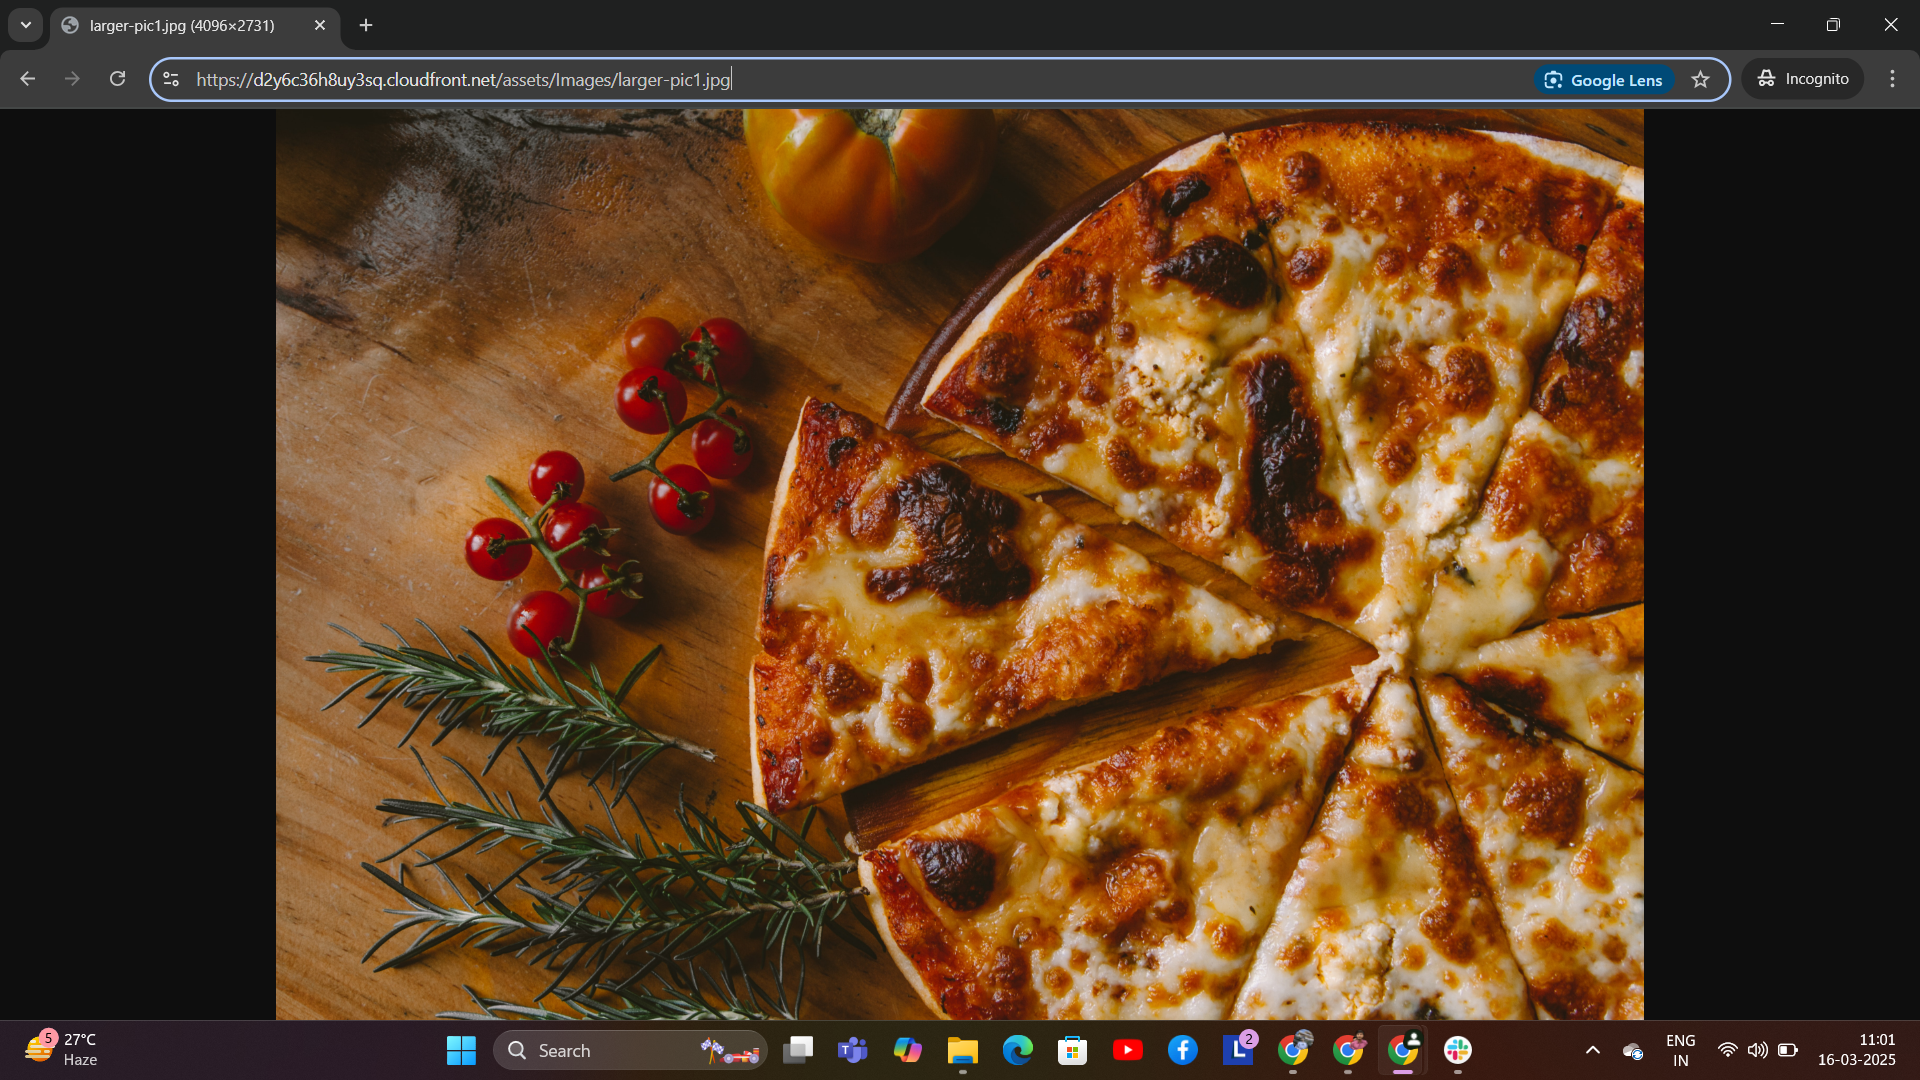The width and height of the screenshot is (1920, 1080).
Task: Click the browser Forward arrow
Action: (x=72, y=79)
